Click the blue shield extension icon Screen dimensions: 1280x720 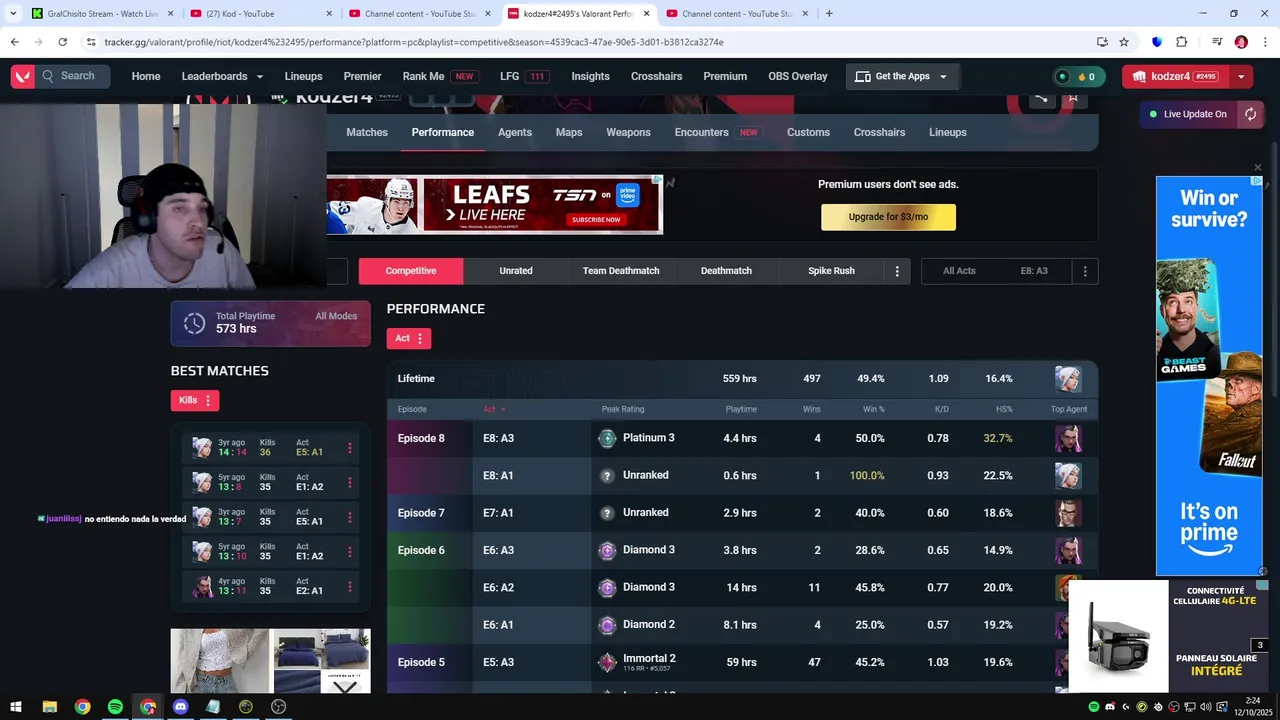pyautogui.click(x=1157, y=42)
